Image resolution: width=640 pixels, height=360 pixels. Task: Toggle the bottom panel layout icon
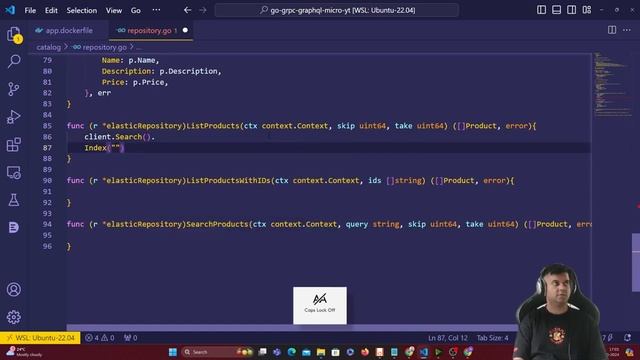(x=556, y=10)
